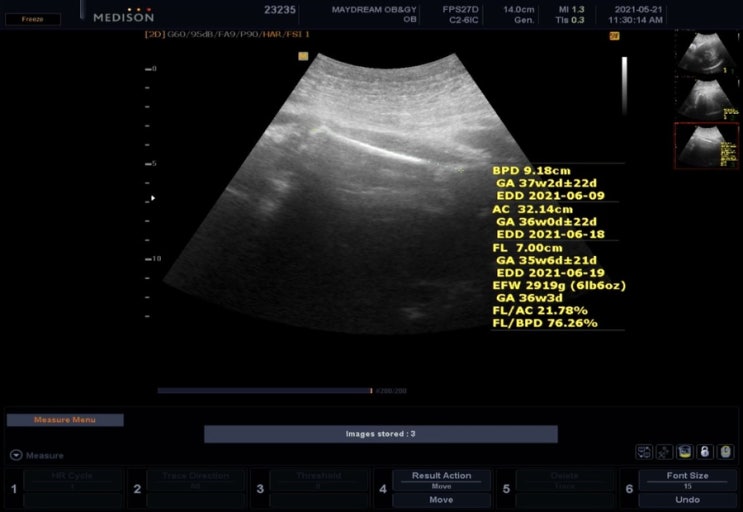Viewport: 743px width, 512px height.
Task: Click the depth focus arrow on the scale
Action: click(x=153, y=198)
